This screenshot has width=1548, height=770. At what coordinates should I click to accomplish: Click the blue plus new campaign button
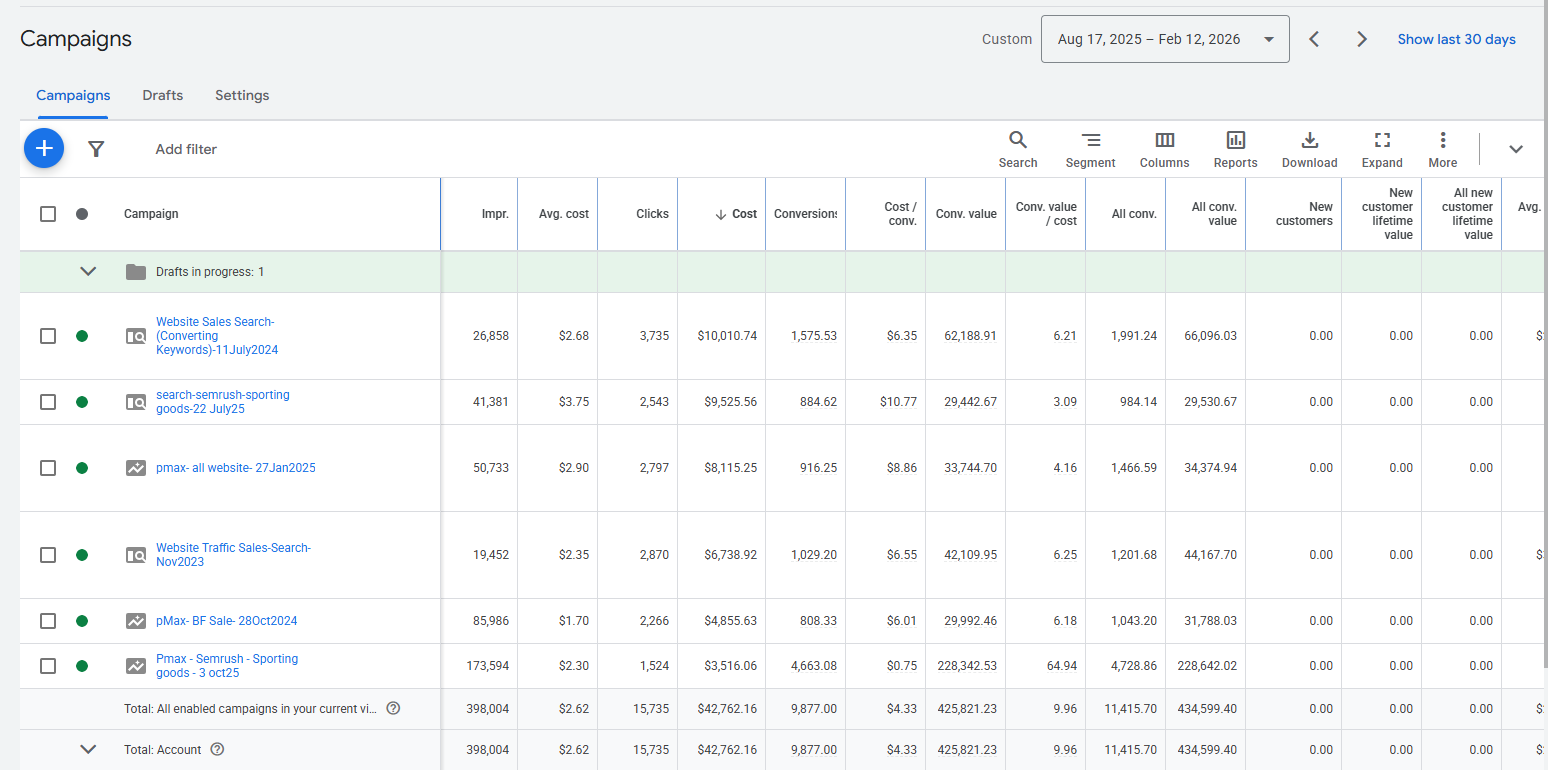(x=44, y=149)
